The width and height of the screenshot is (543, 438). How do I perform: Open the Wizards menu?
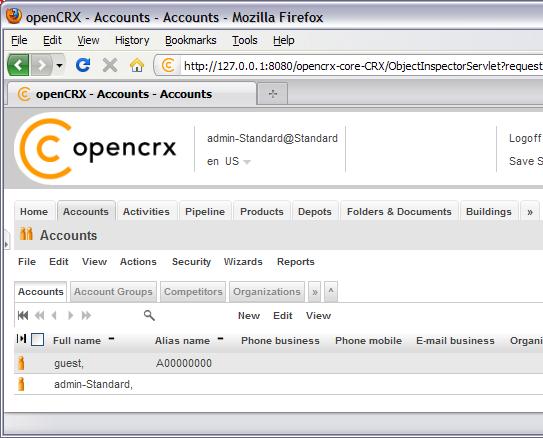243,262
